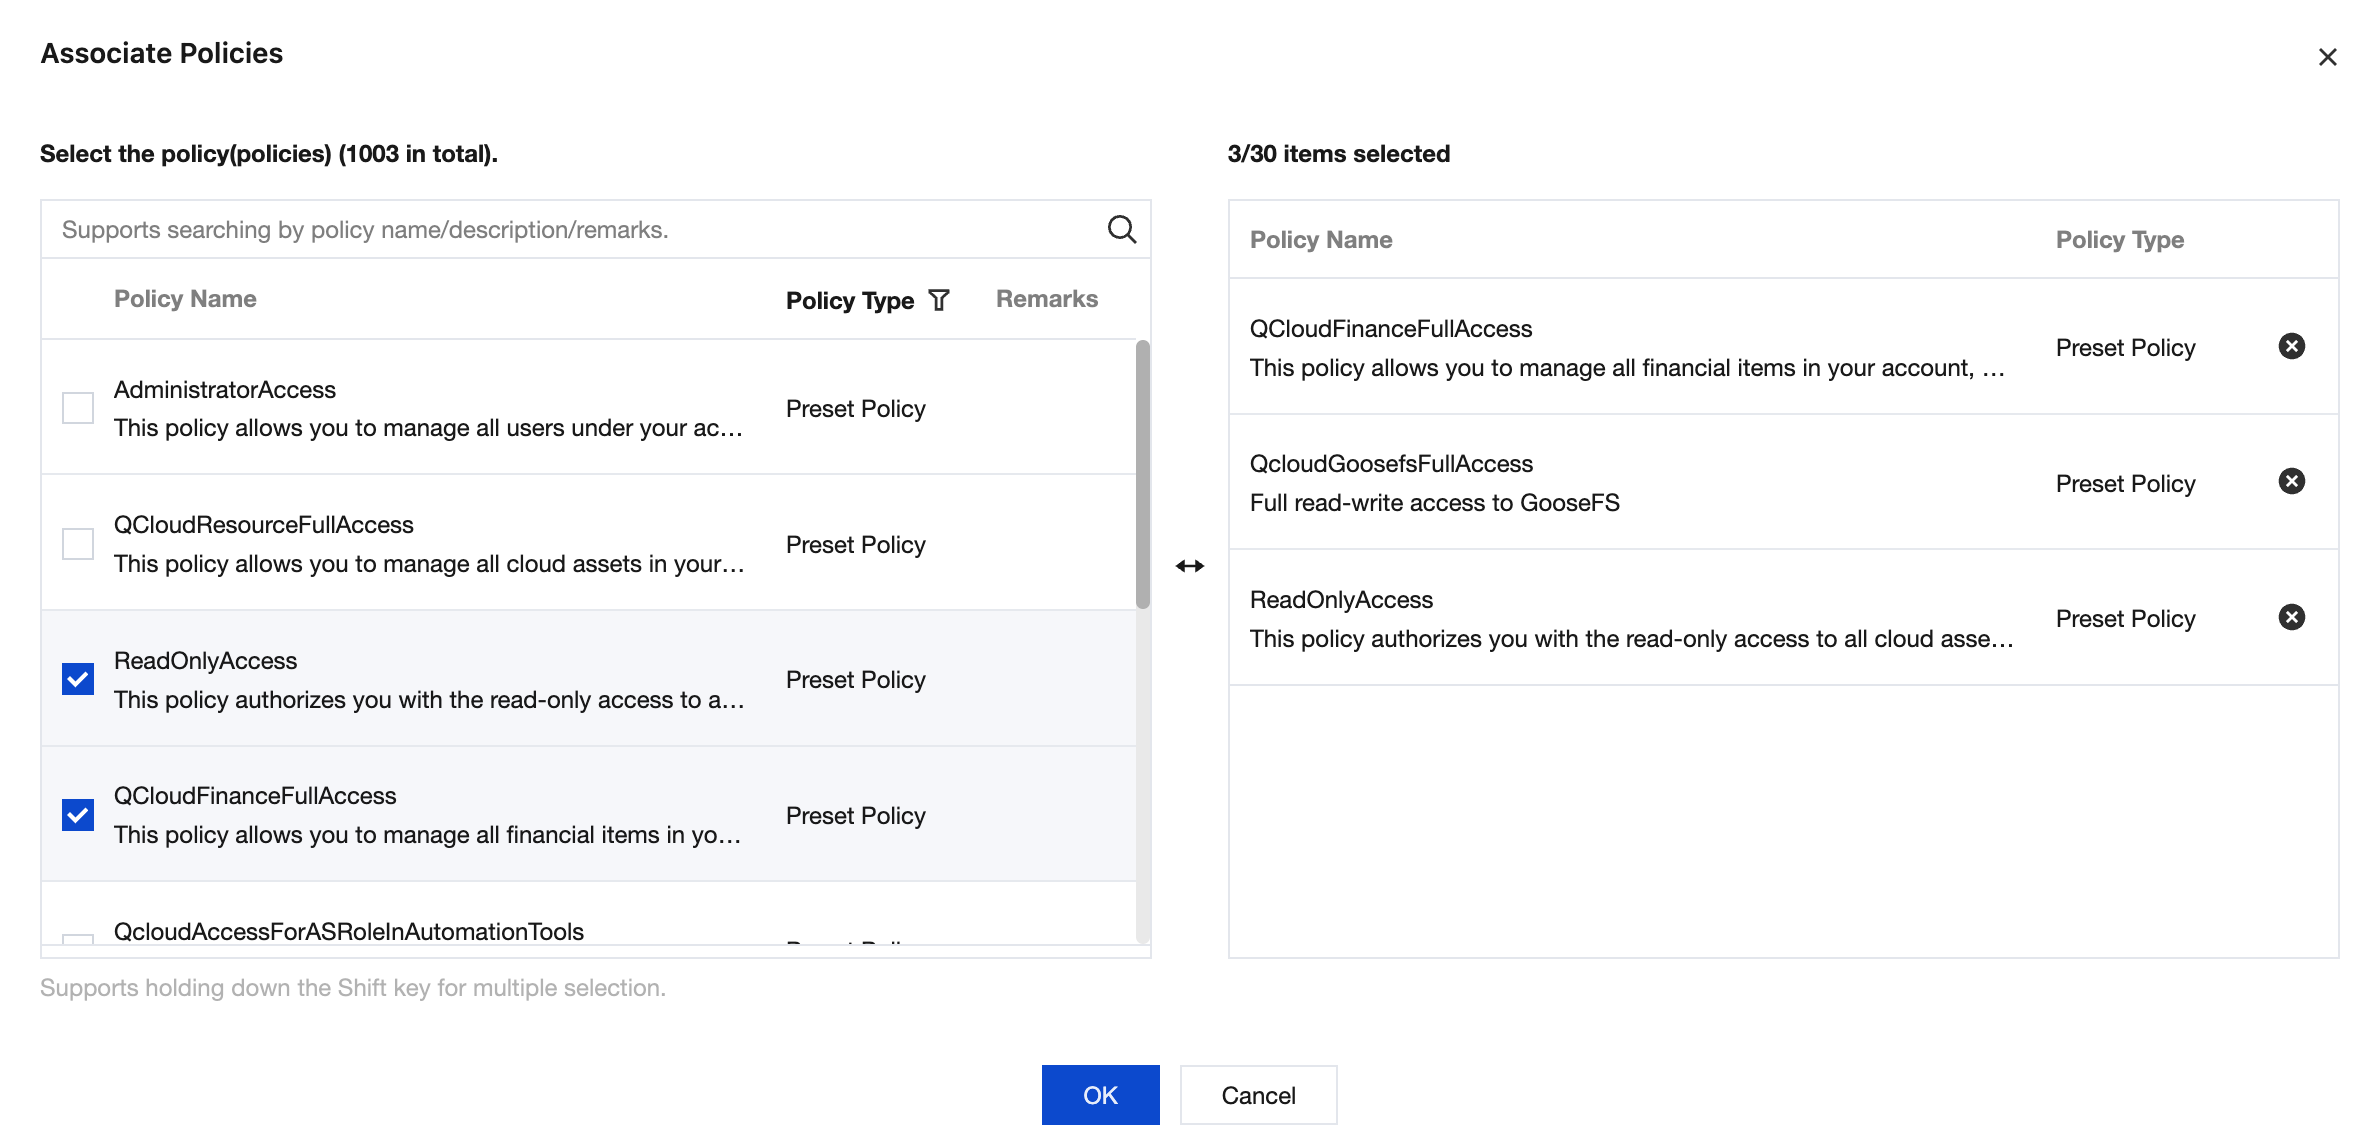Remove QcloudGoosefsFullAccess from selected list

click(2291, 482)
